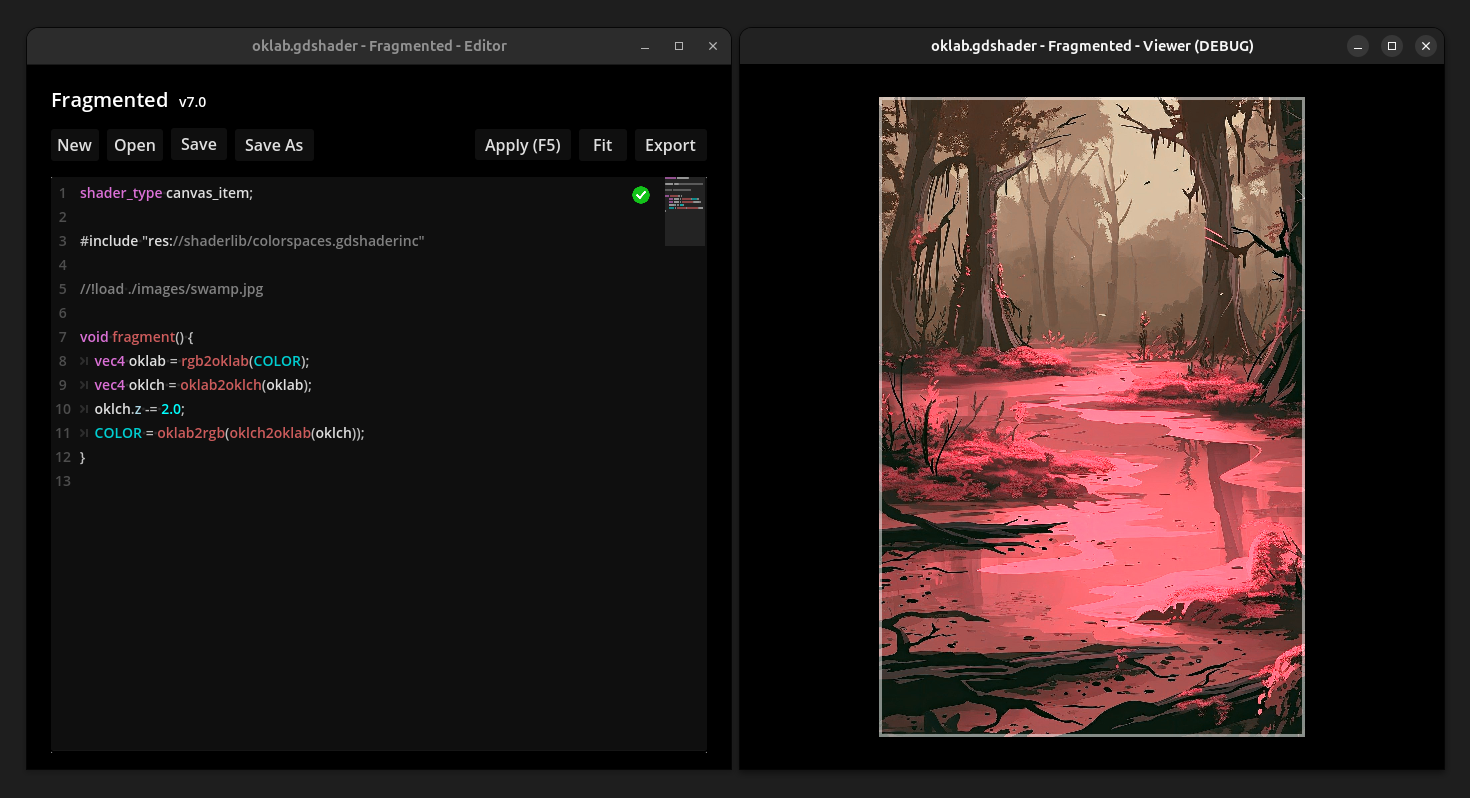Click the code minimap preview
Viewport: 1470px width, 798px height.
(685, 210)
